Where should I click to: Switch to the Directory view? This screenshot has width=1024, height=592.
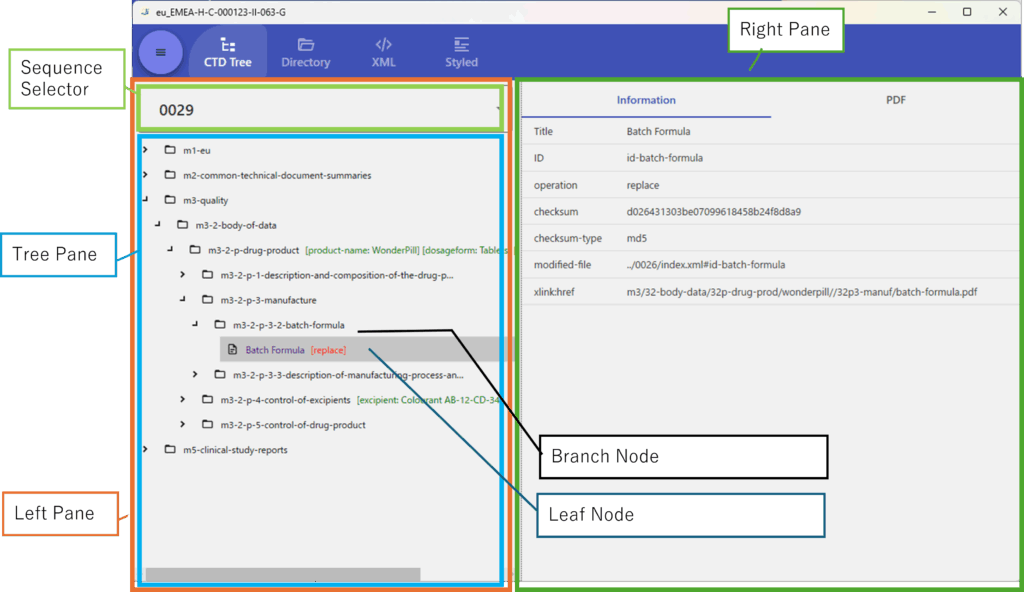(305, 45)
